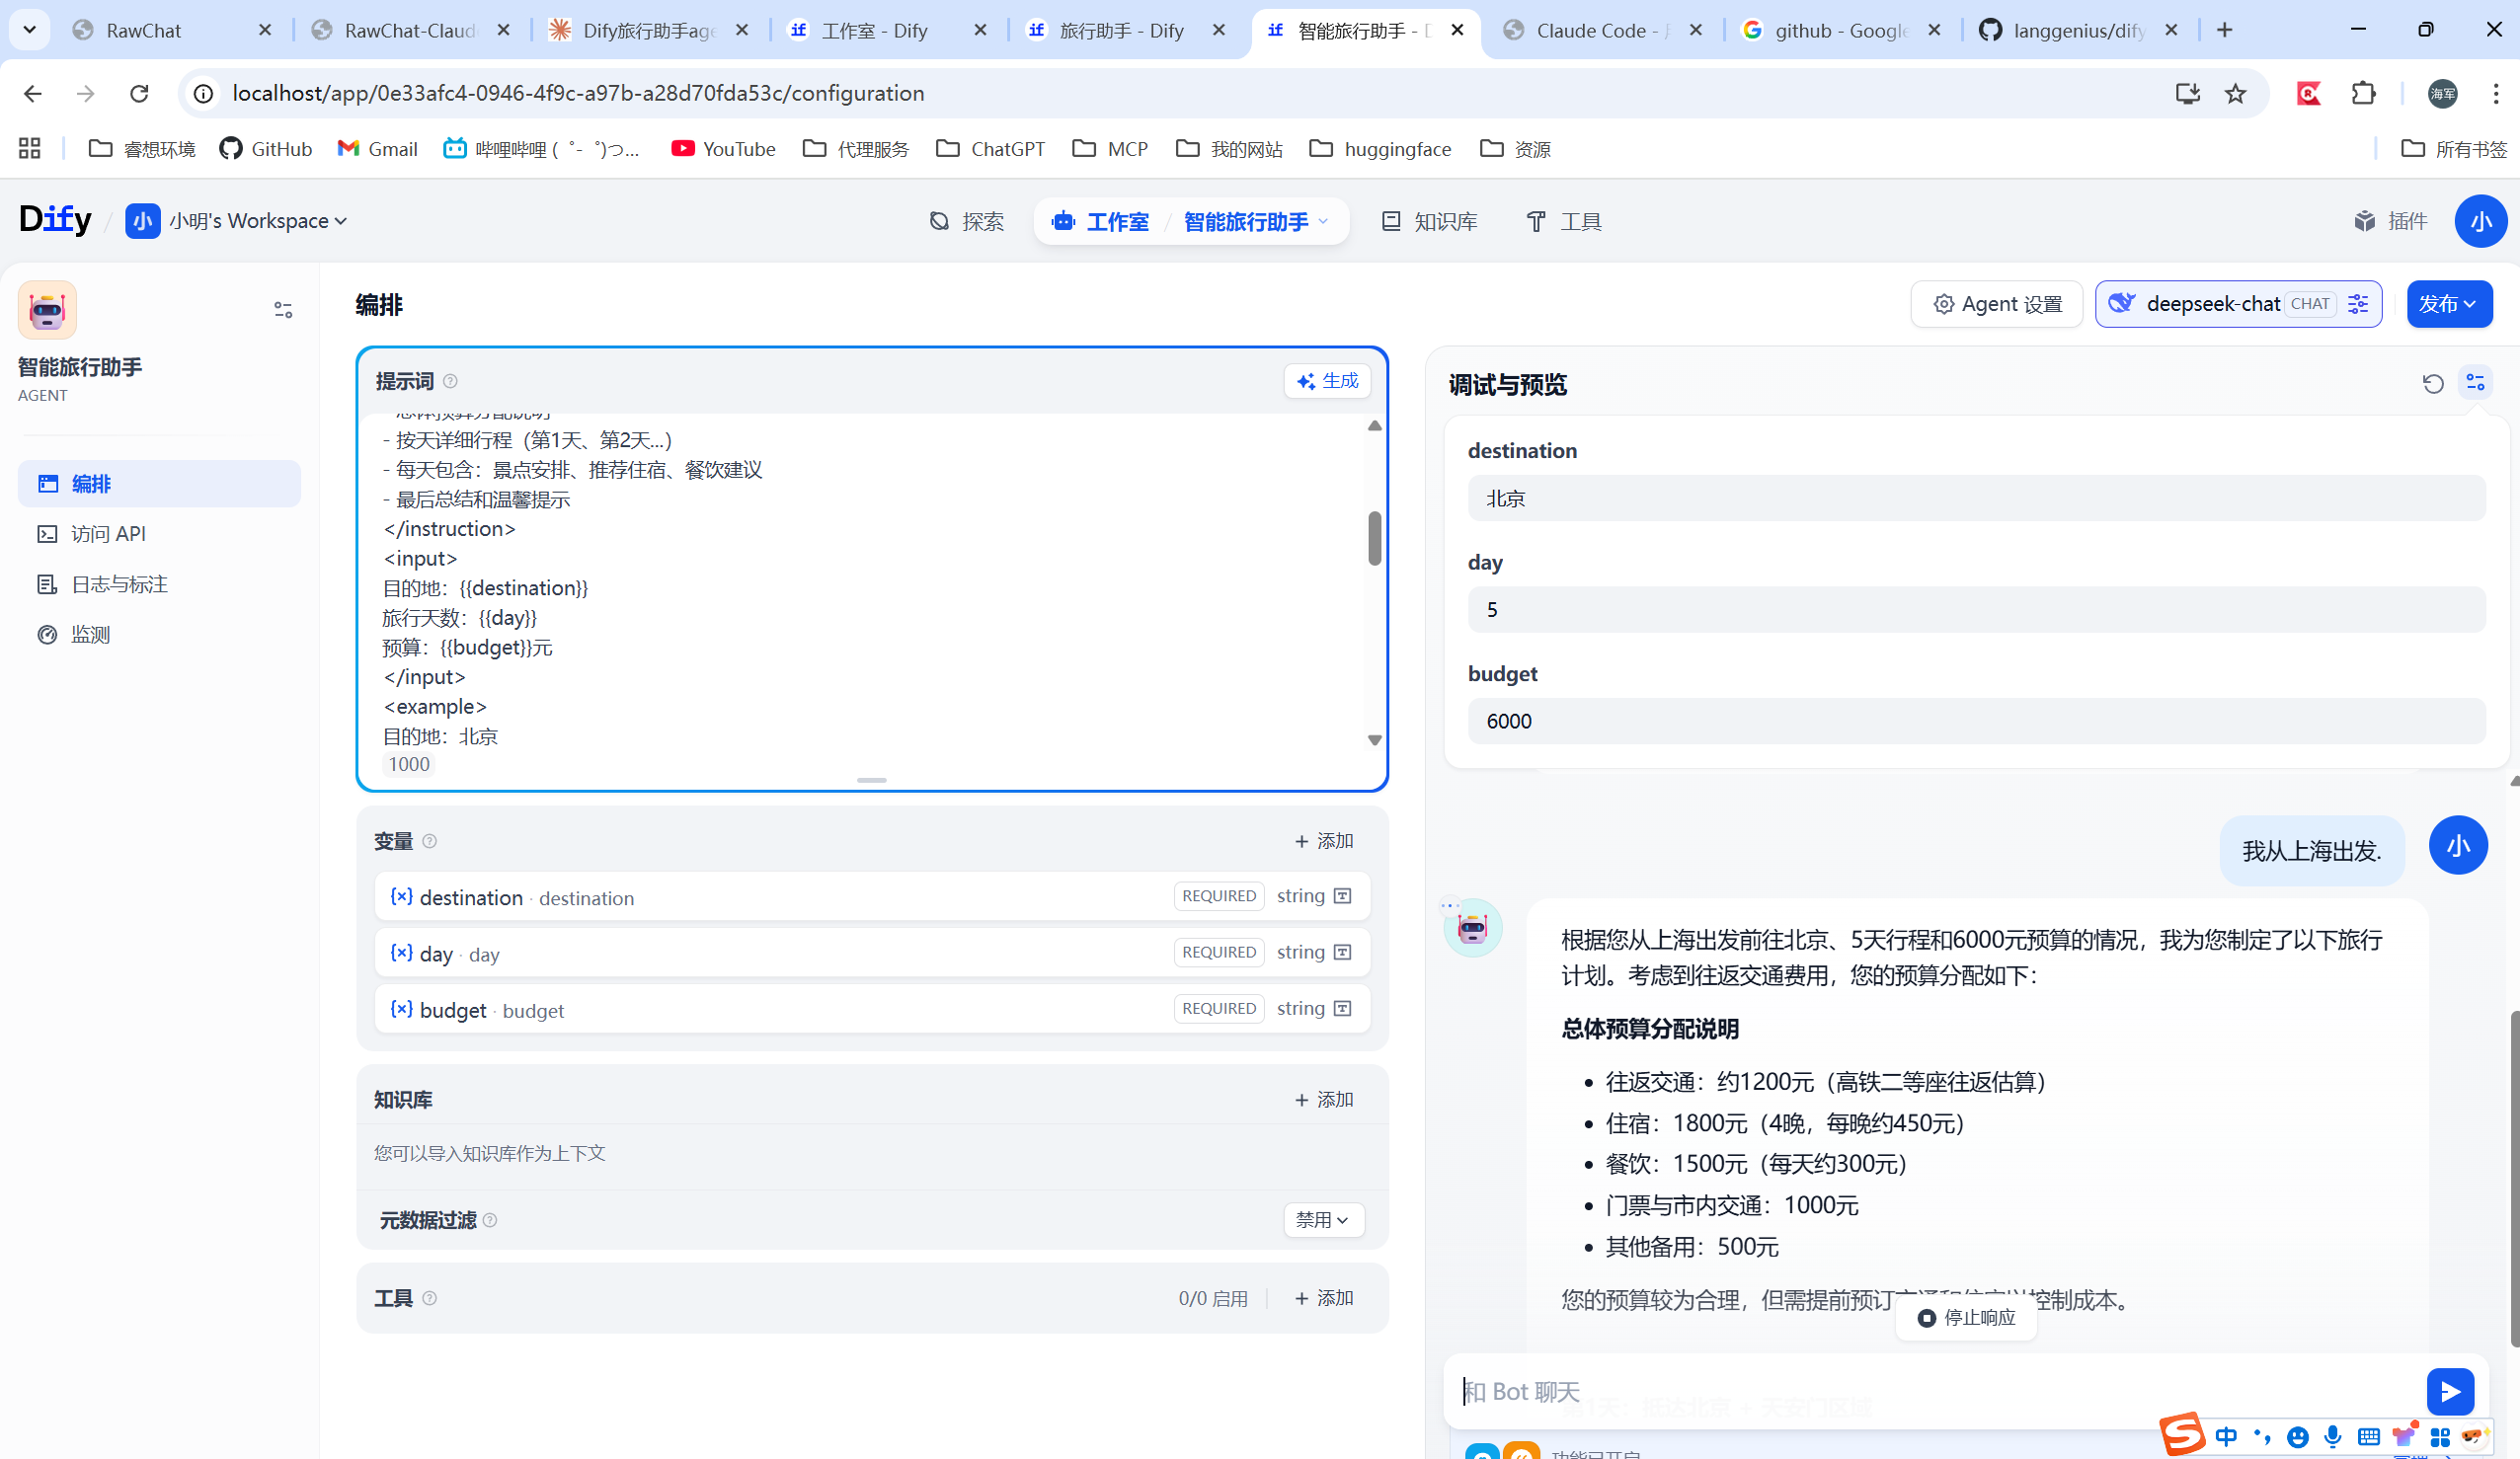Add a new variable
Image resolution: width=2520 pixels, height=1459 pixels.
point(1323,841)
